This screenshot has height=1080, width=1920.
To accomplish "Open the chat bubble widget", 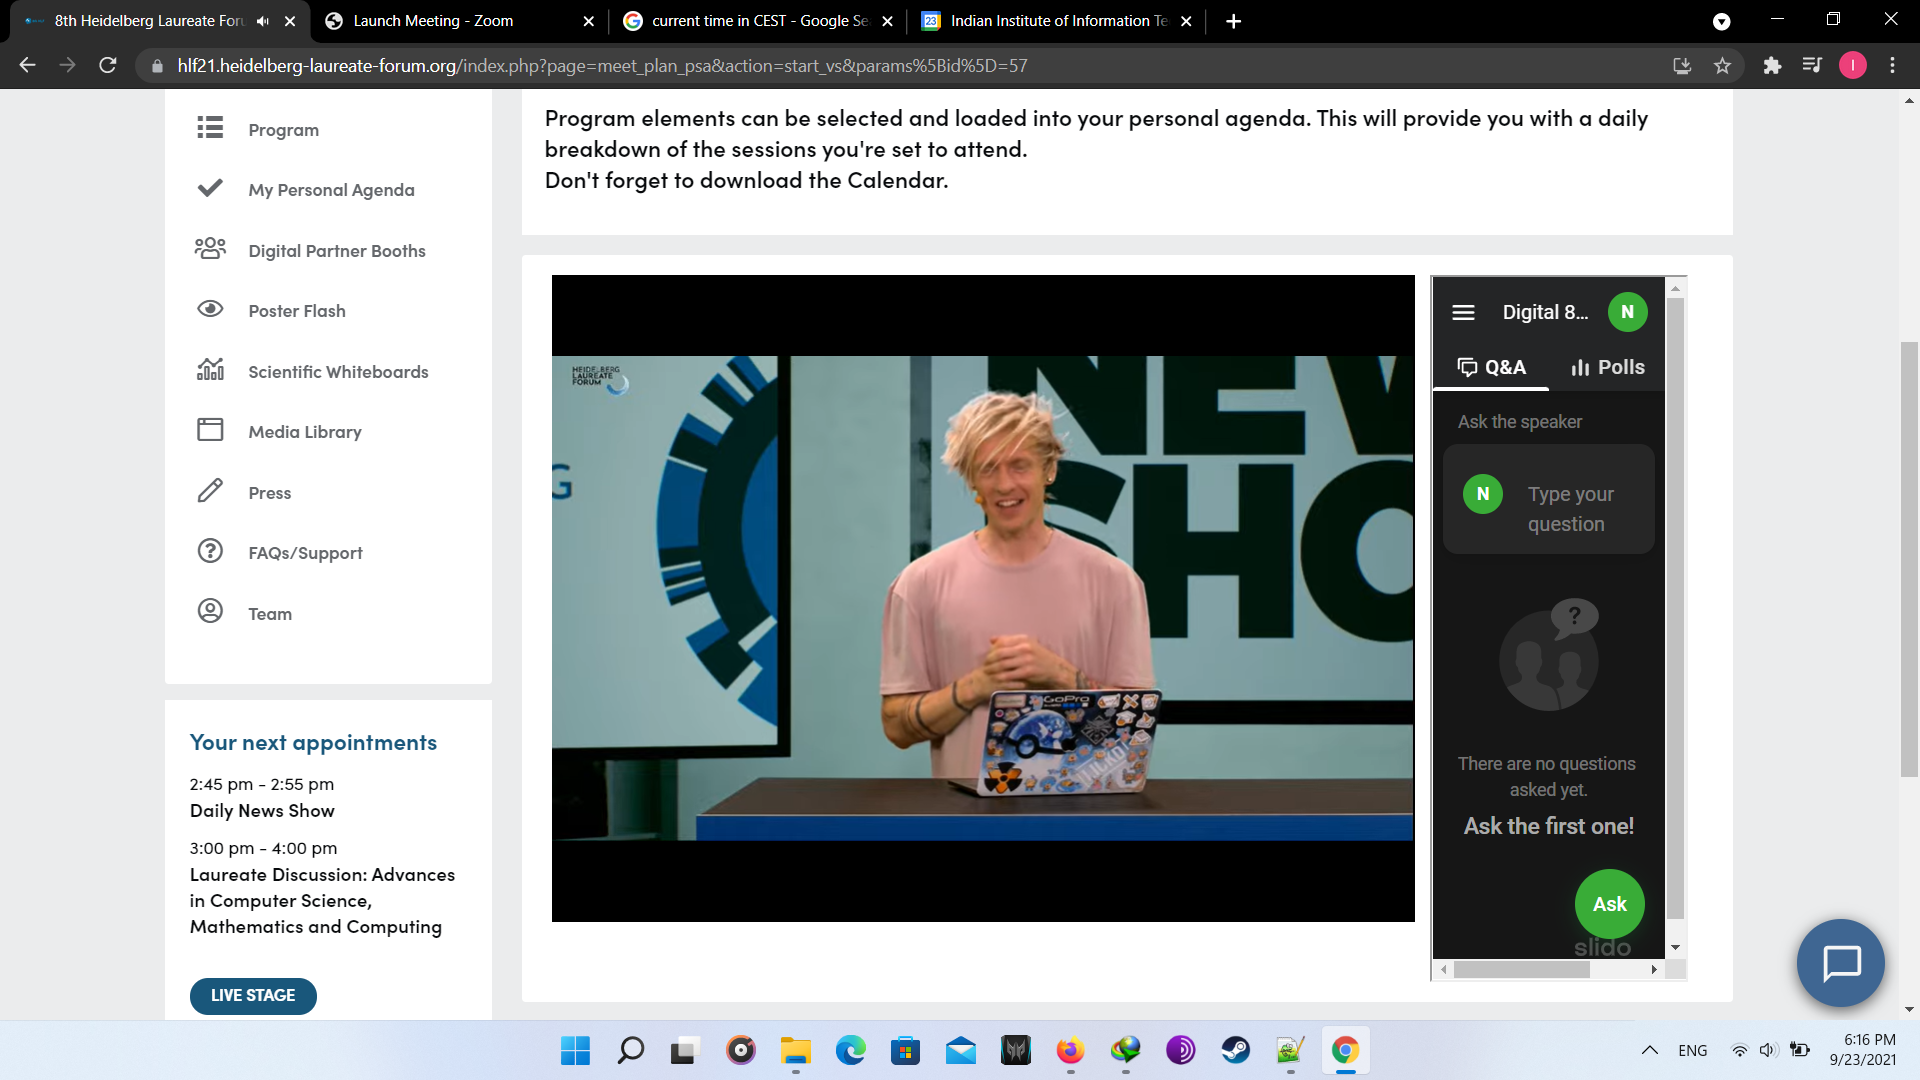I will (x=1840, y=963).
